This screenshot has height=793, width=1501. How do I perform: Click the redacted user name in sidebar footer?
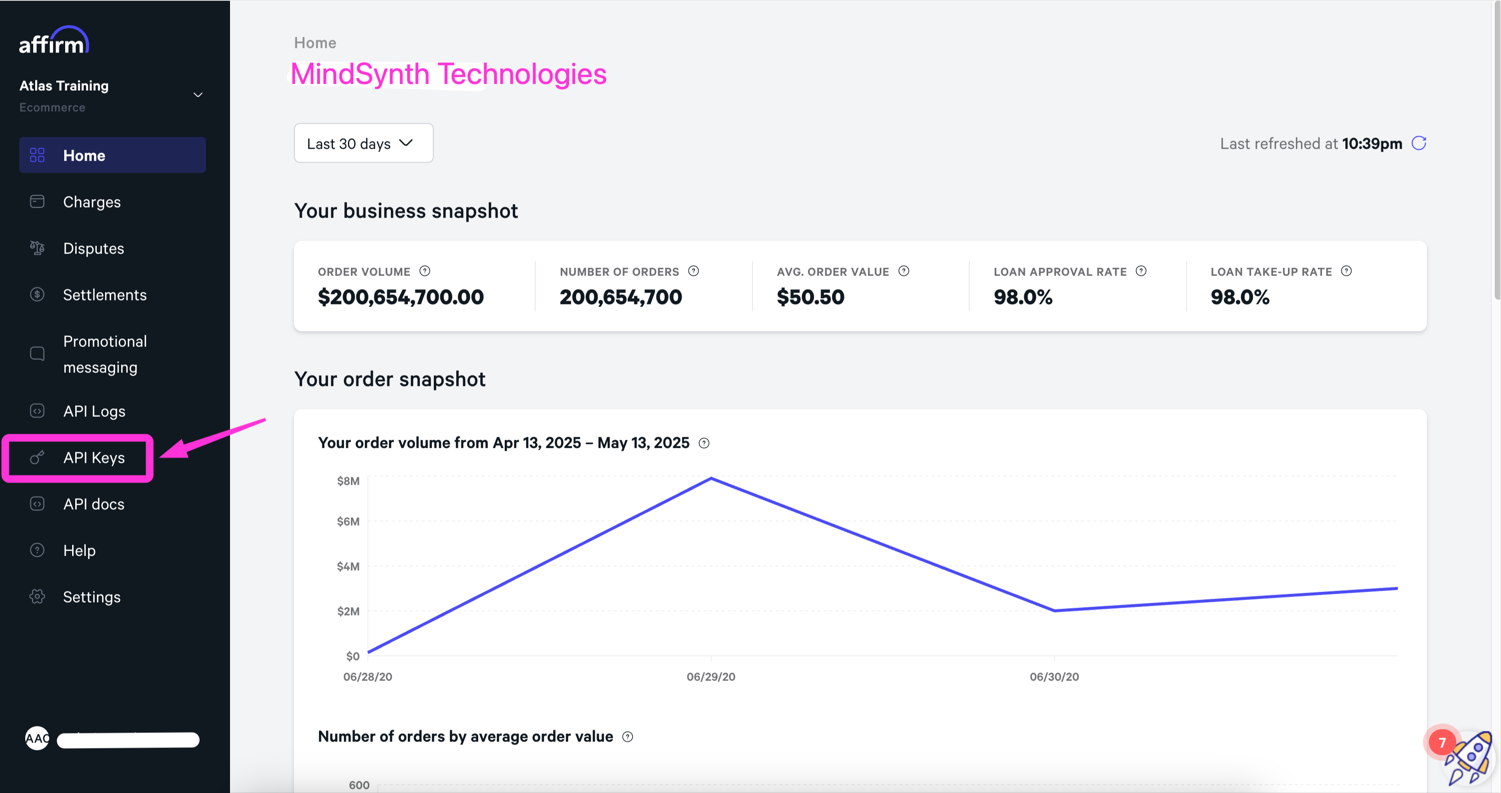click(x=128, y=740)
